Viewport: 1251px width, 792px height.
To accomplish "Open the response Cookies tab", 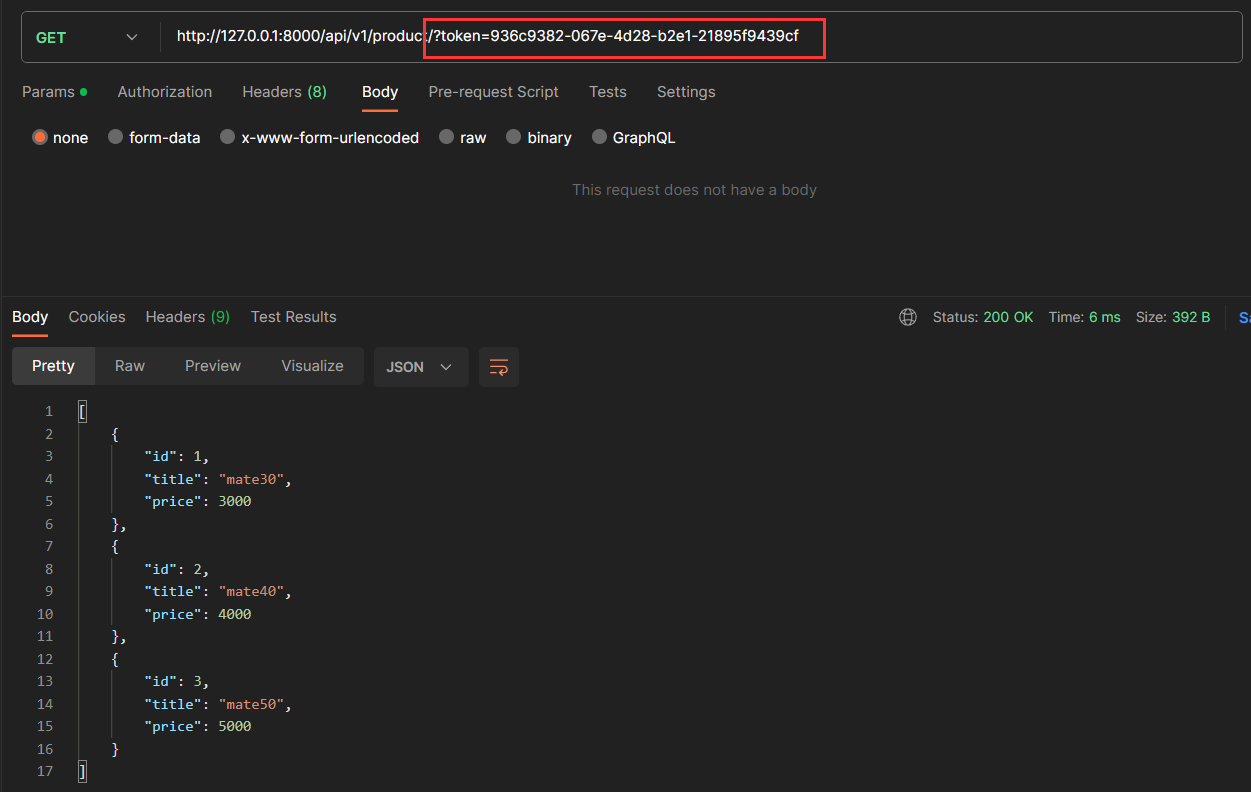I will click(97, 317).
